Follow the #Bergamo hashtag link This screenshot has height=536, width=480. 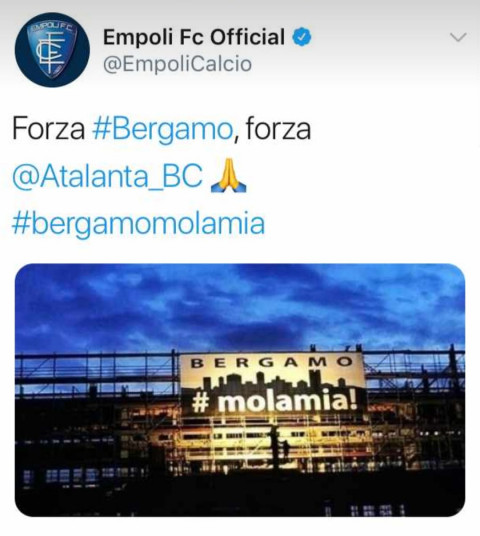click(162, 131)
